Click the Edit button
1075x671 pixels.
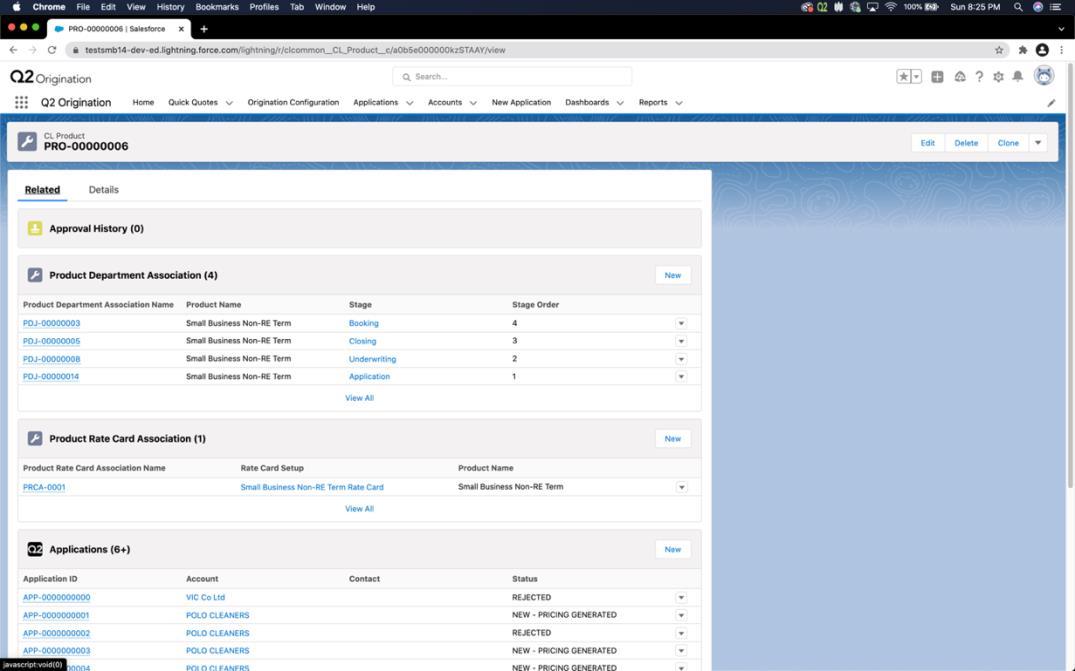928,143
